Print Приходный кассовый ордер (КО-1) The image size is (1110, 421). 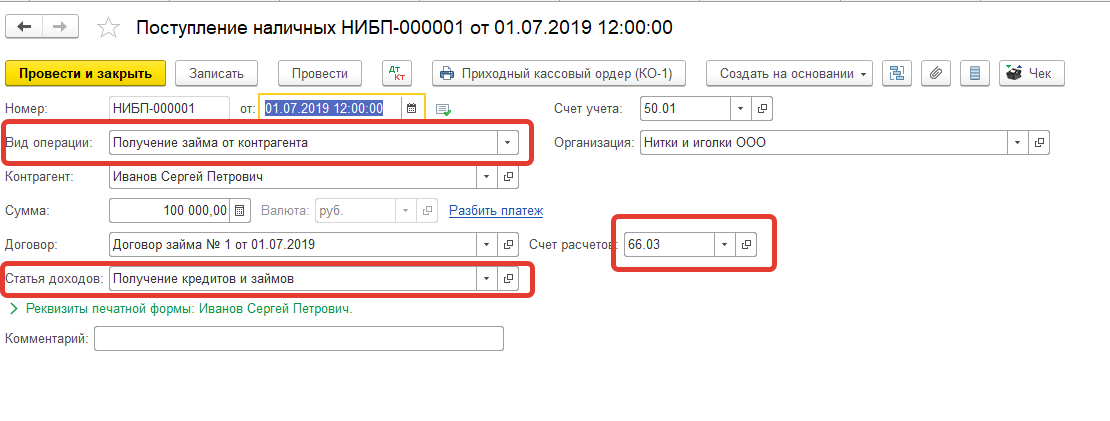[x=559, y=73]
